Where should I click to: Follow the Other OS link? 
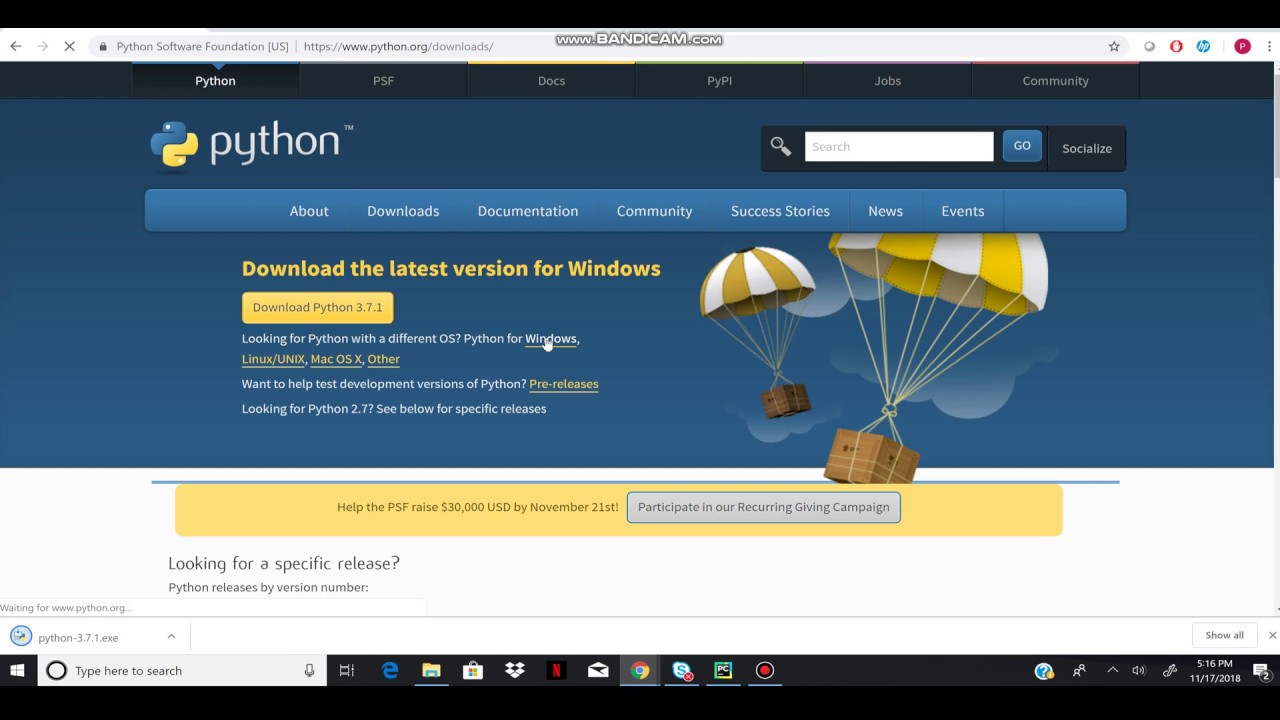383,359
